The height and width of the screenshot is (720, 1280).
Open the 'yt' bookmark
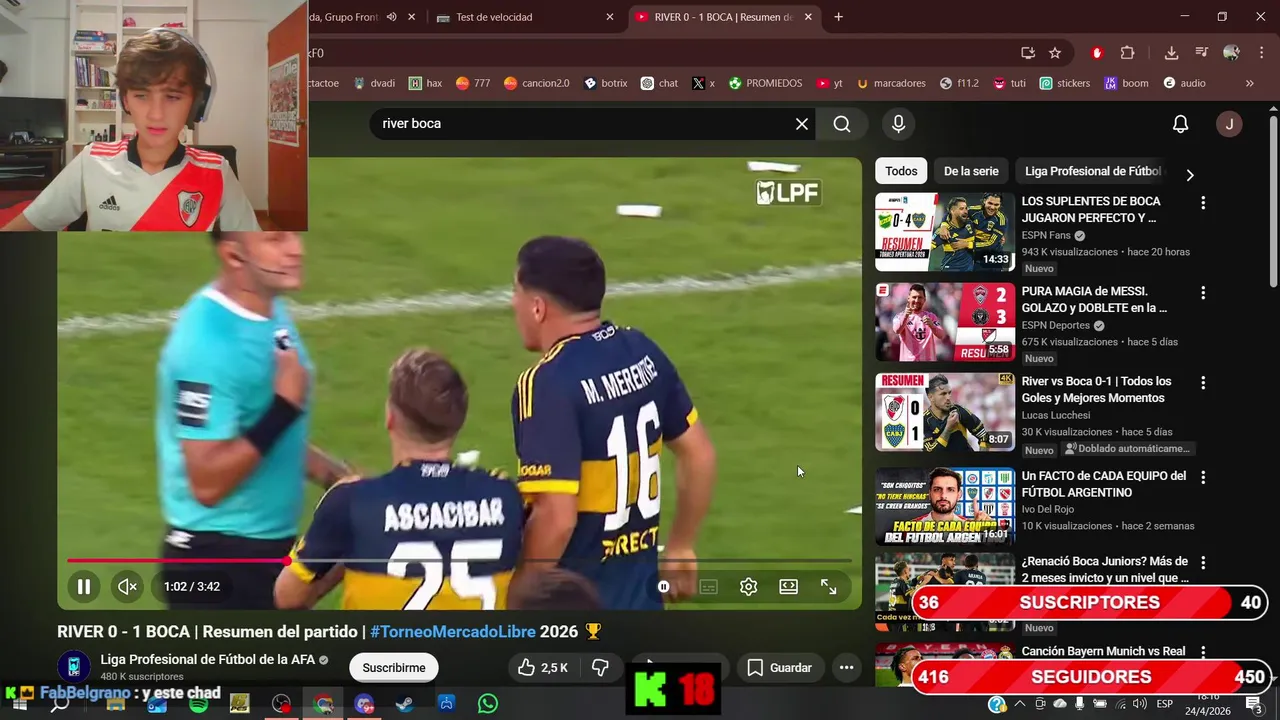pos(829,83)
